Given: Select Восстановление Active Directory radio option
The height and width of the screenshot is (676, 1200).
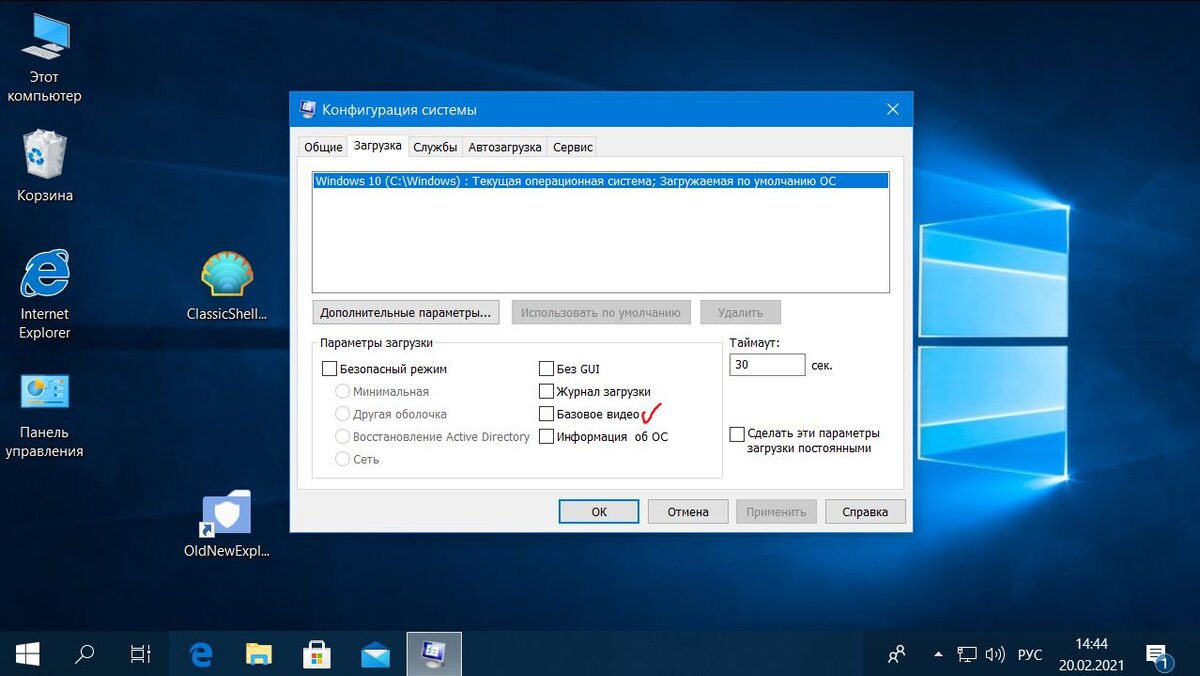Looking at the screenshot, I should pos(343,437).
